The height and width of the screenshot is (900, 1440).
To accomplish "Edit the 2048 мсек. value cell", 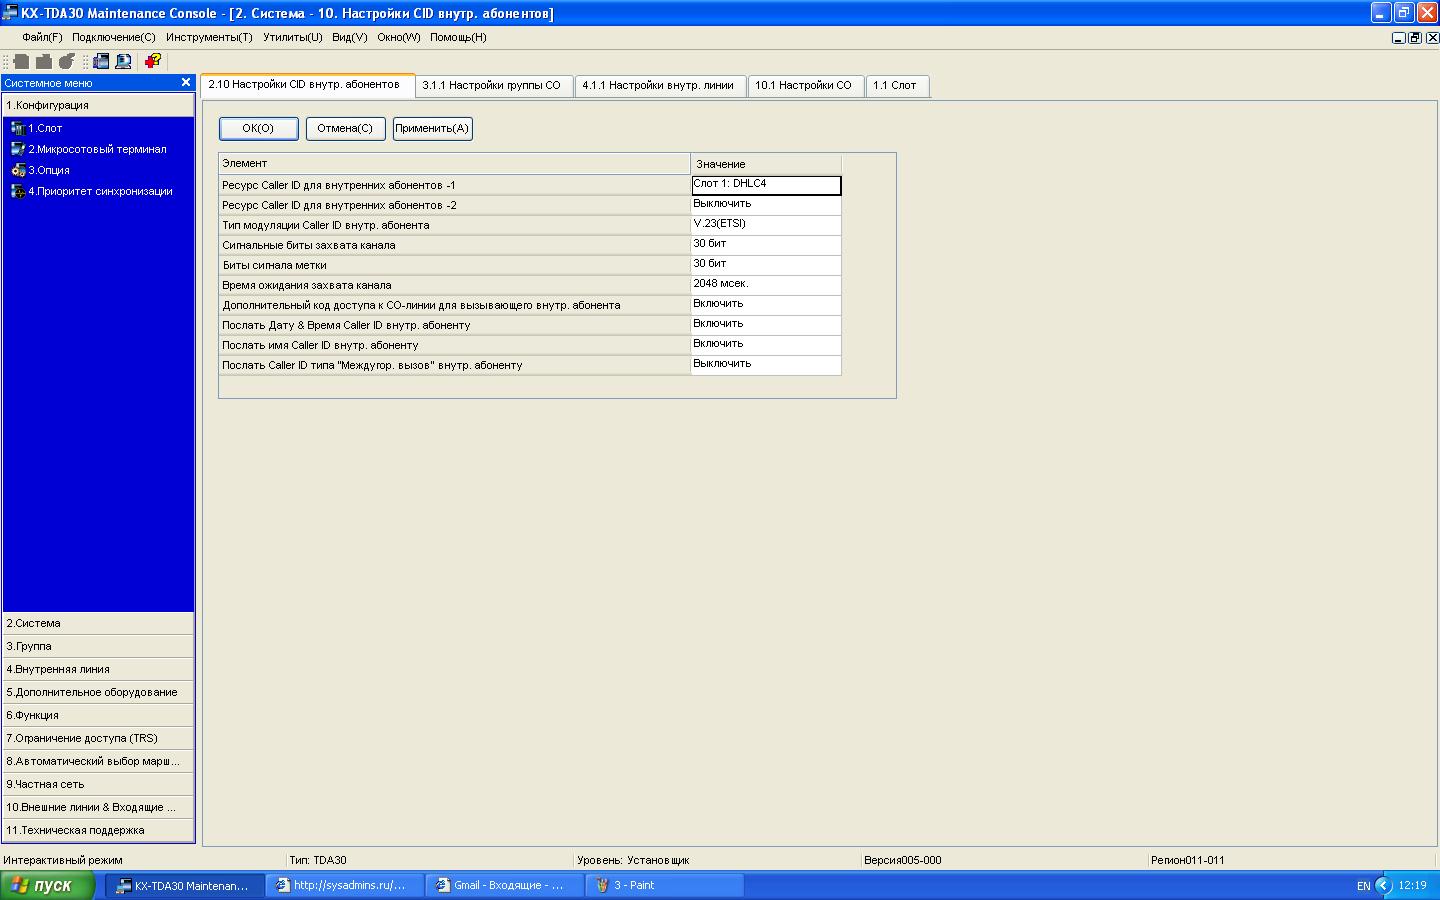I will click(x=766, y=285).
